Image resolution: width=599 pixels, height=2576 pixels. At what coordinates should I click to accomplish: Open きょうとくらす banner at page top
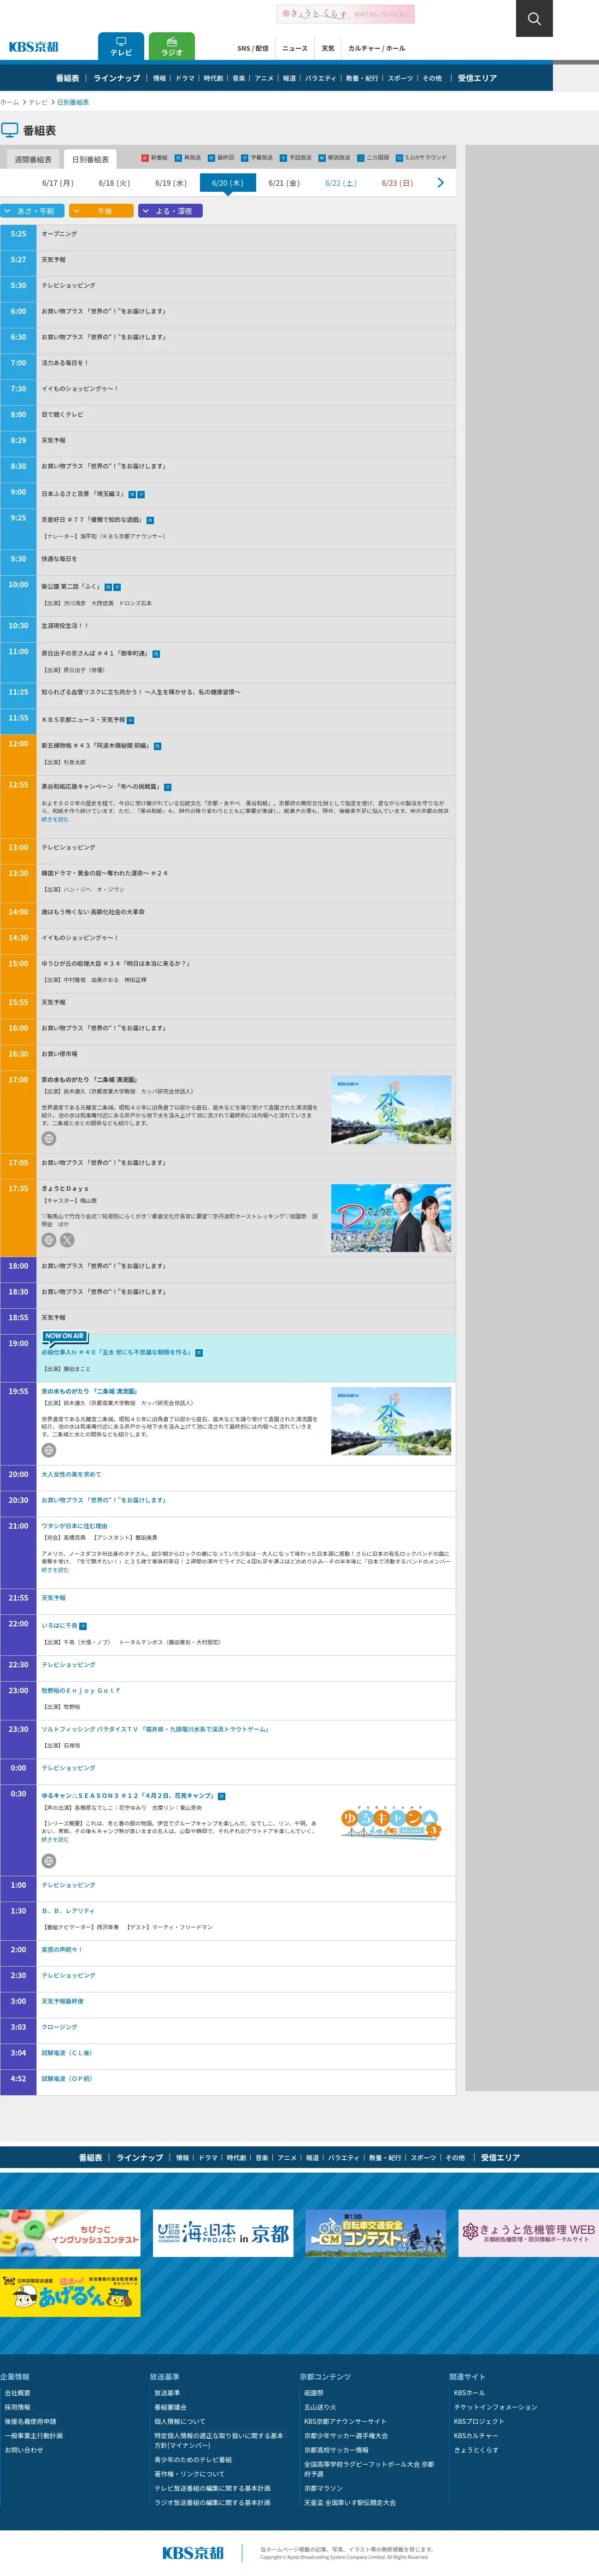click(x=345, y=14)
